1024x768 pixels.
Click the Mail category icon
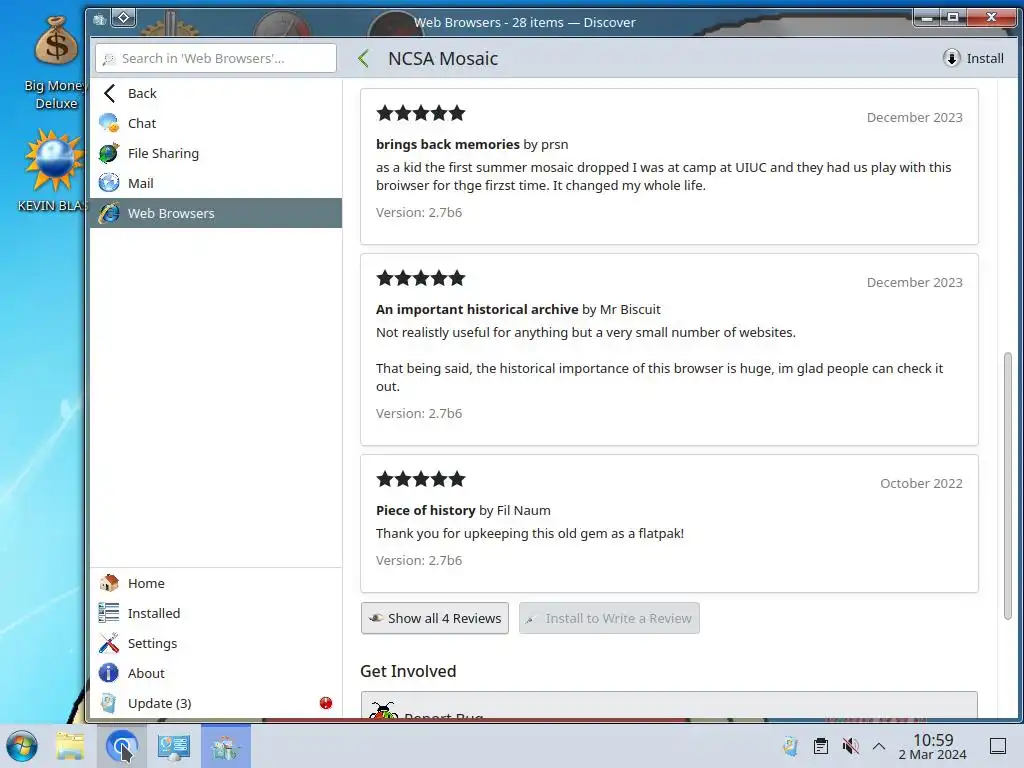tap(109, 183)
